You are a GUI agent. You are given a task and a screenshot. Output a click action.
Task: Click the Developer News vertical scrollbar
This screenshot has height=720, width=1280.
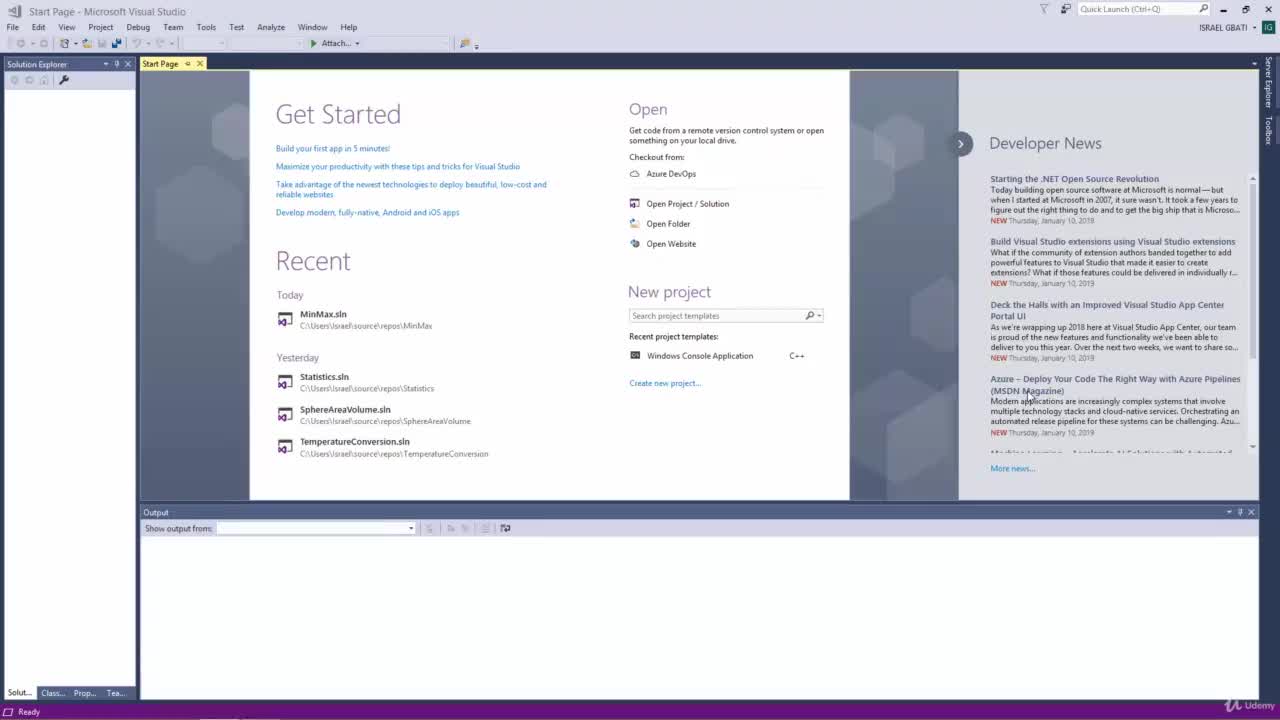1253,311
